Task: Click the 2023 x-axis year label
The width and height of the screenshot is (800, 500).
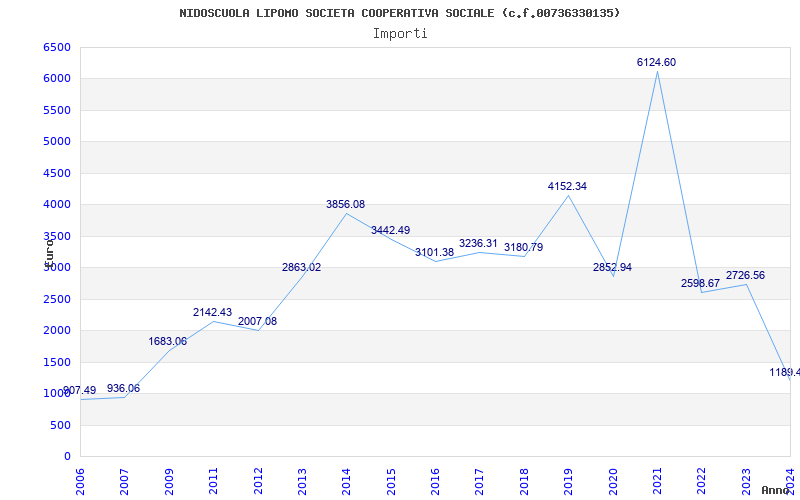Action: coord(746,482)
